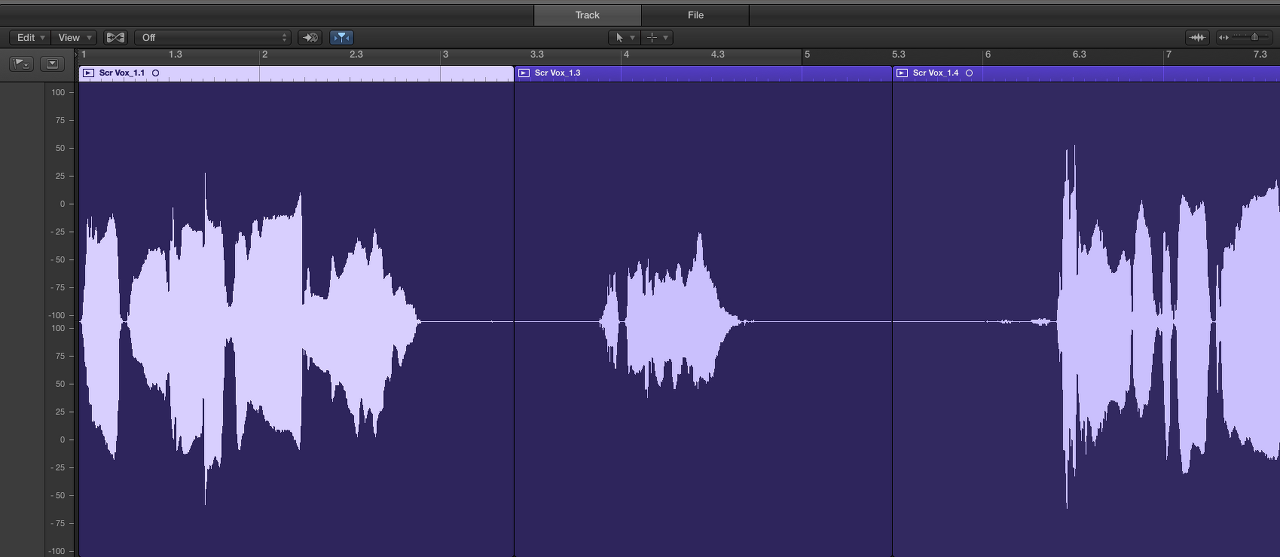
Task: Open the Pointer left-click tool menu
Action: (x=624, y=37)
